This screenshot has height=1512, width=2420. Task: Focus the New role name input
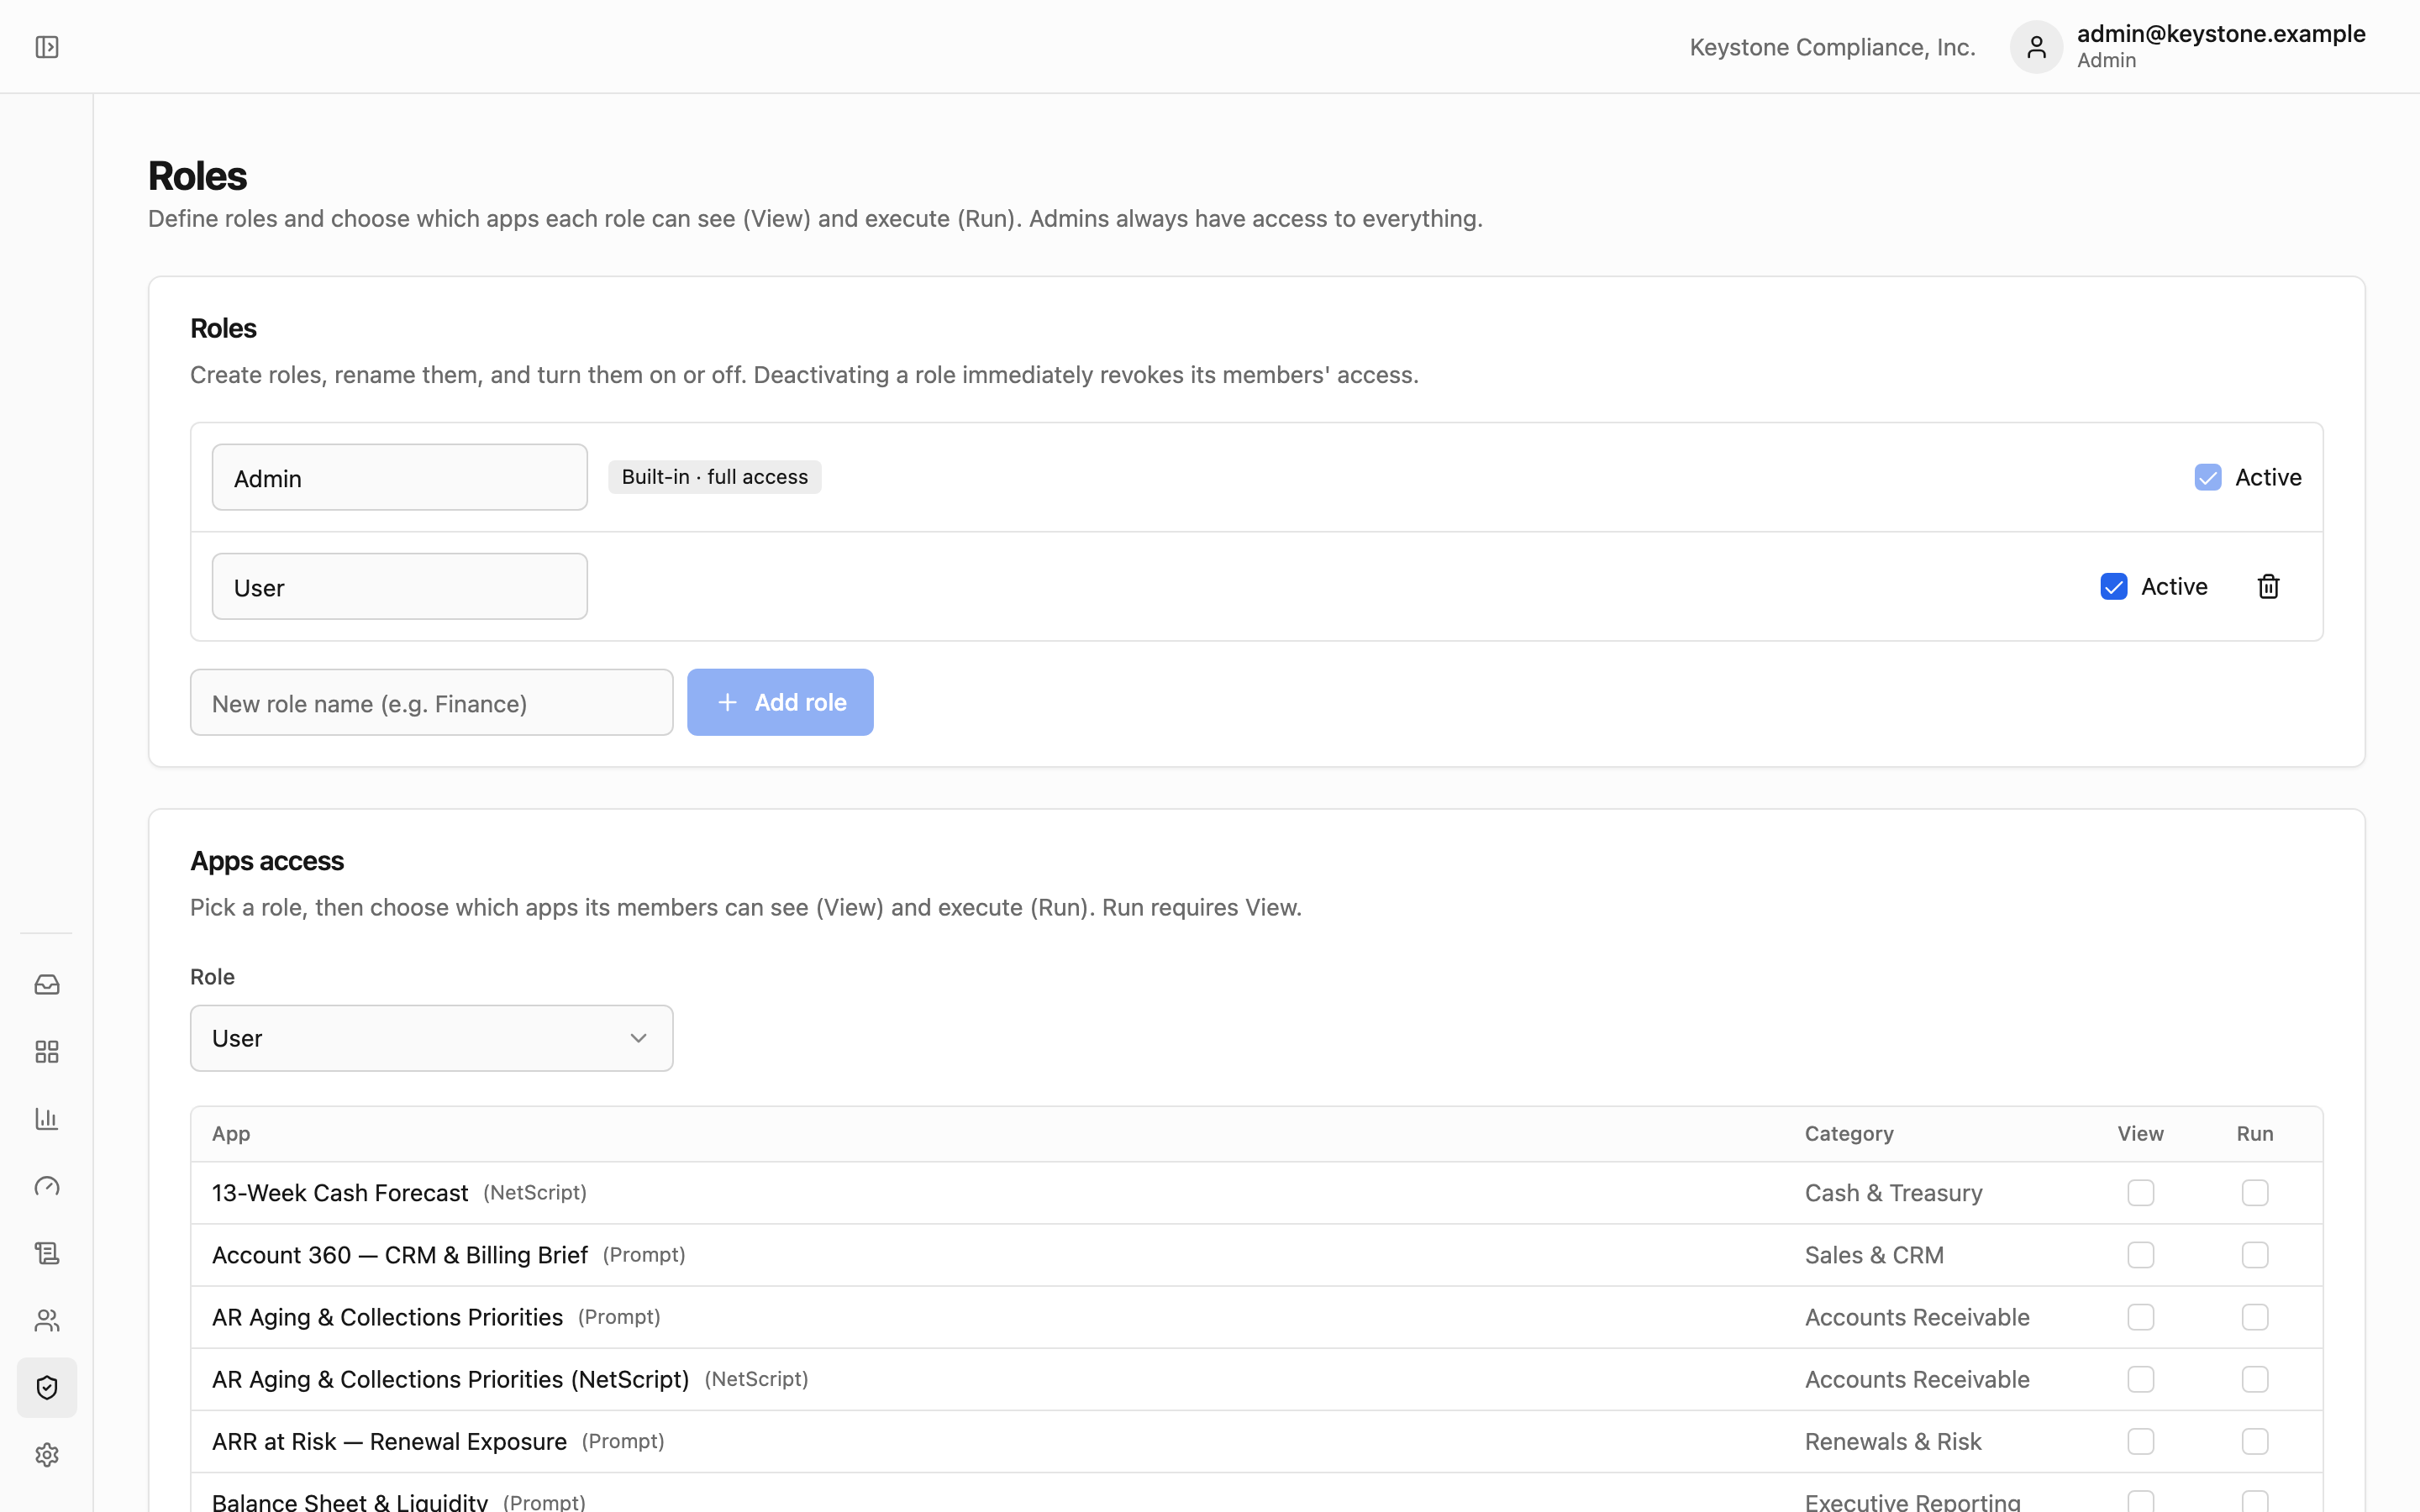pyautogui.click(x=431, y=702)
